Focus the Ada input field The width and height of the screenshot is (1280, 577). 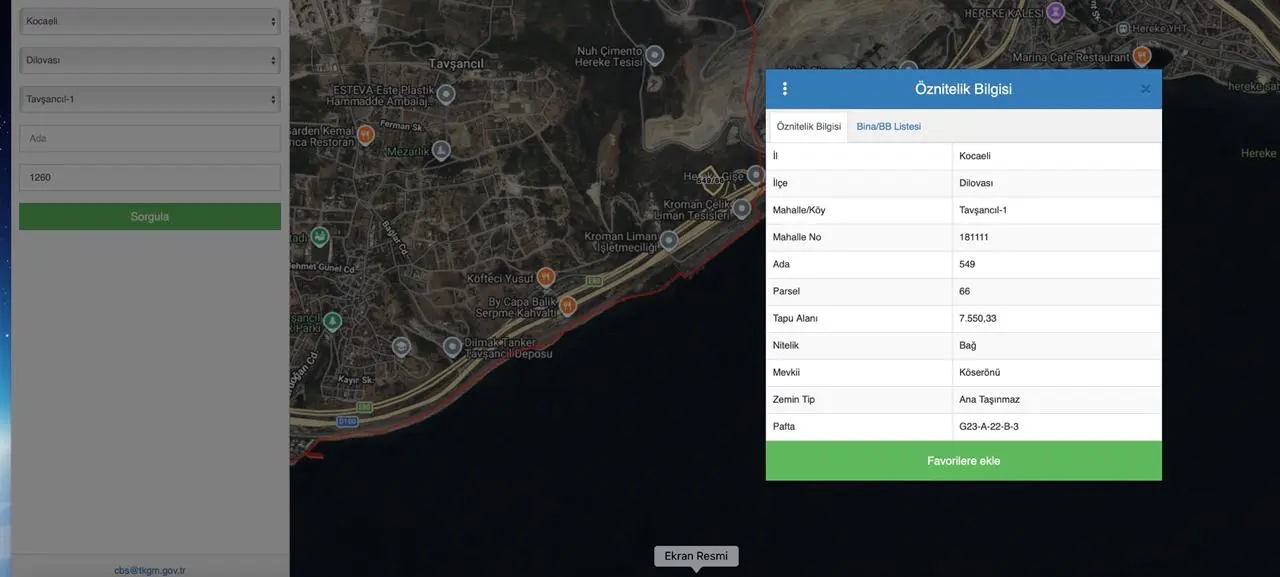[x=150, y=138]
